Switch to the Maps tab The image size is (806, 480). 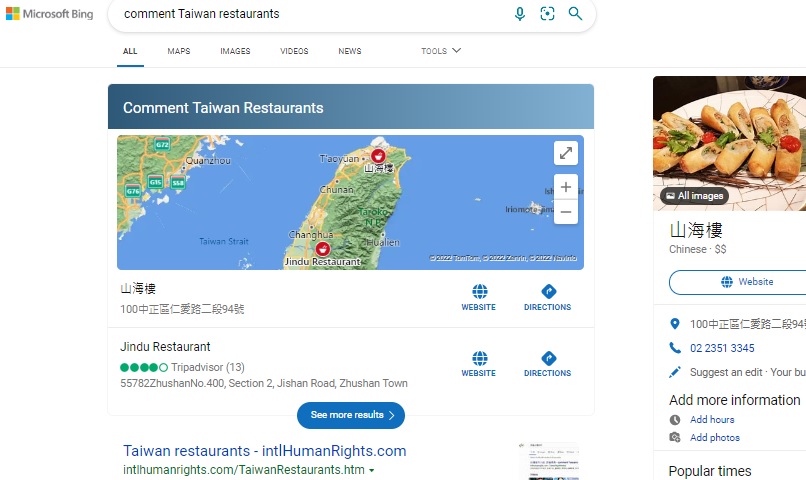[179, 51]
